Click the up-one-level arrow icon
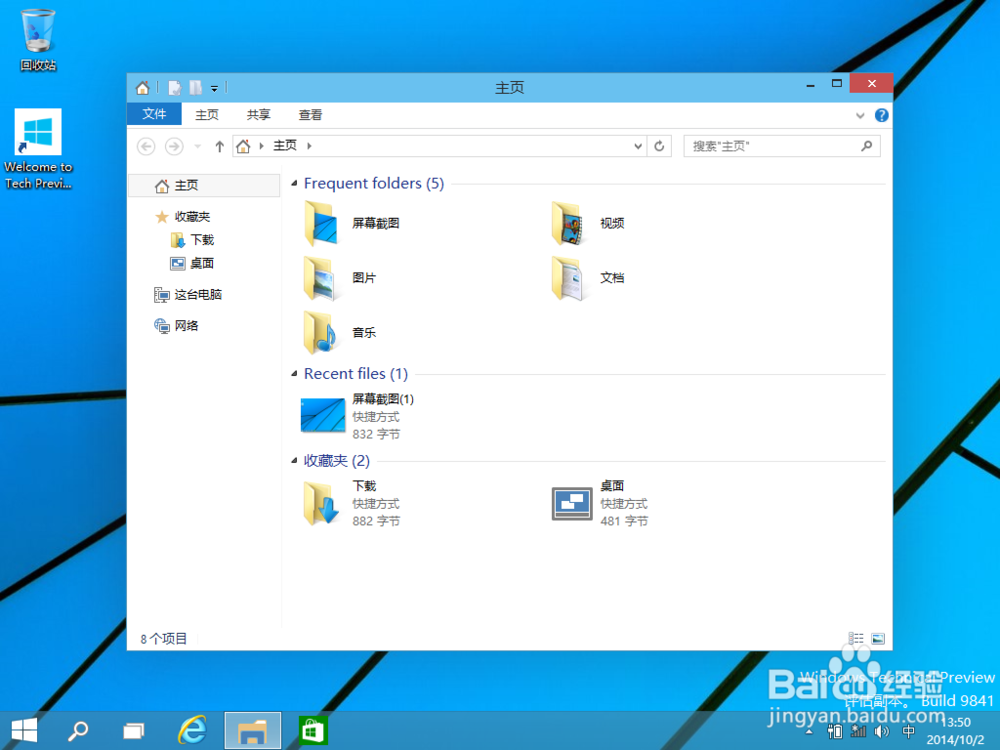Viewport: 1000px width, 750px height. pos(219,146)
